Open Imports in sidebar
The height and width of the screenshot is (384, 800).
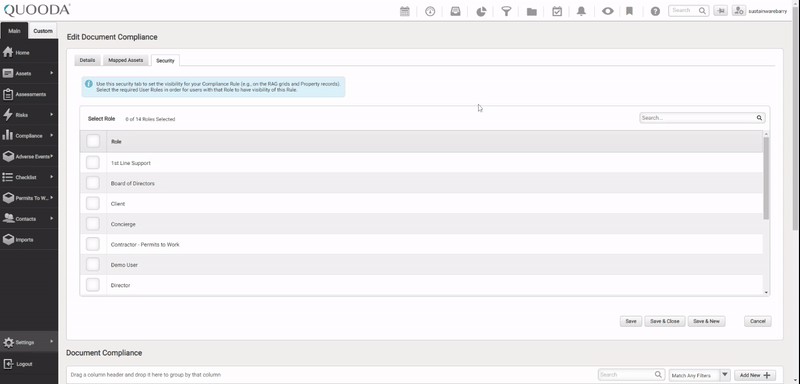coord(29,240)
